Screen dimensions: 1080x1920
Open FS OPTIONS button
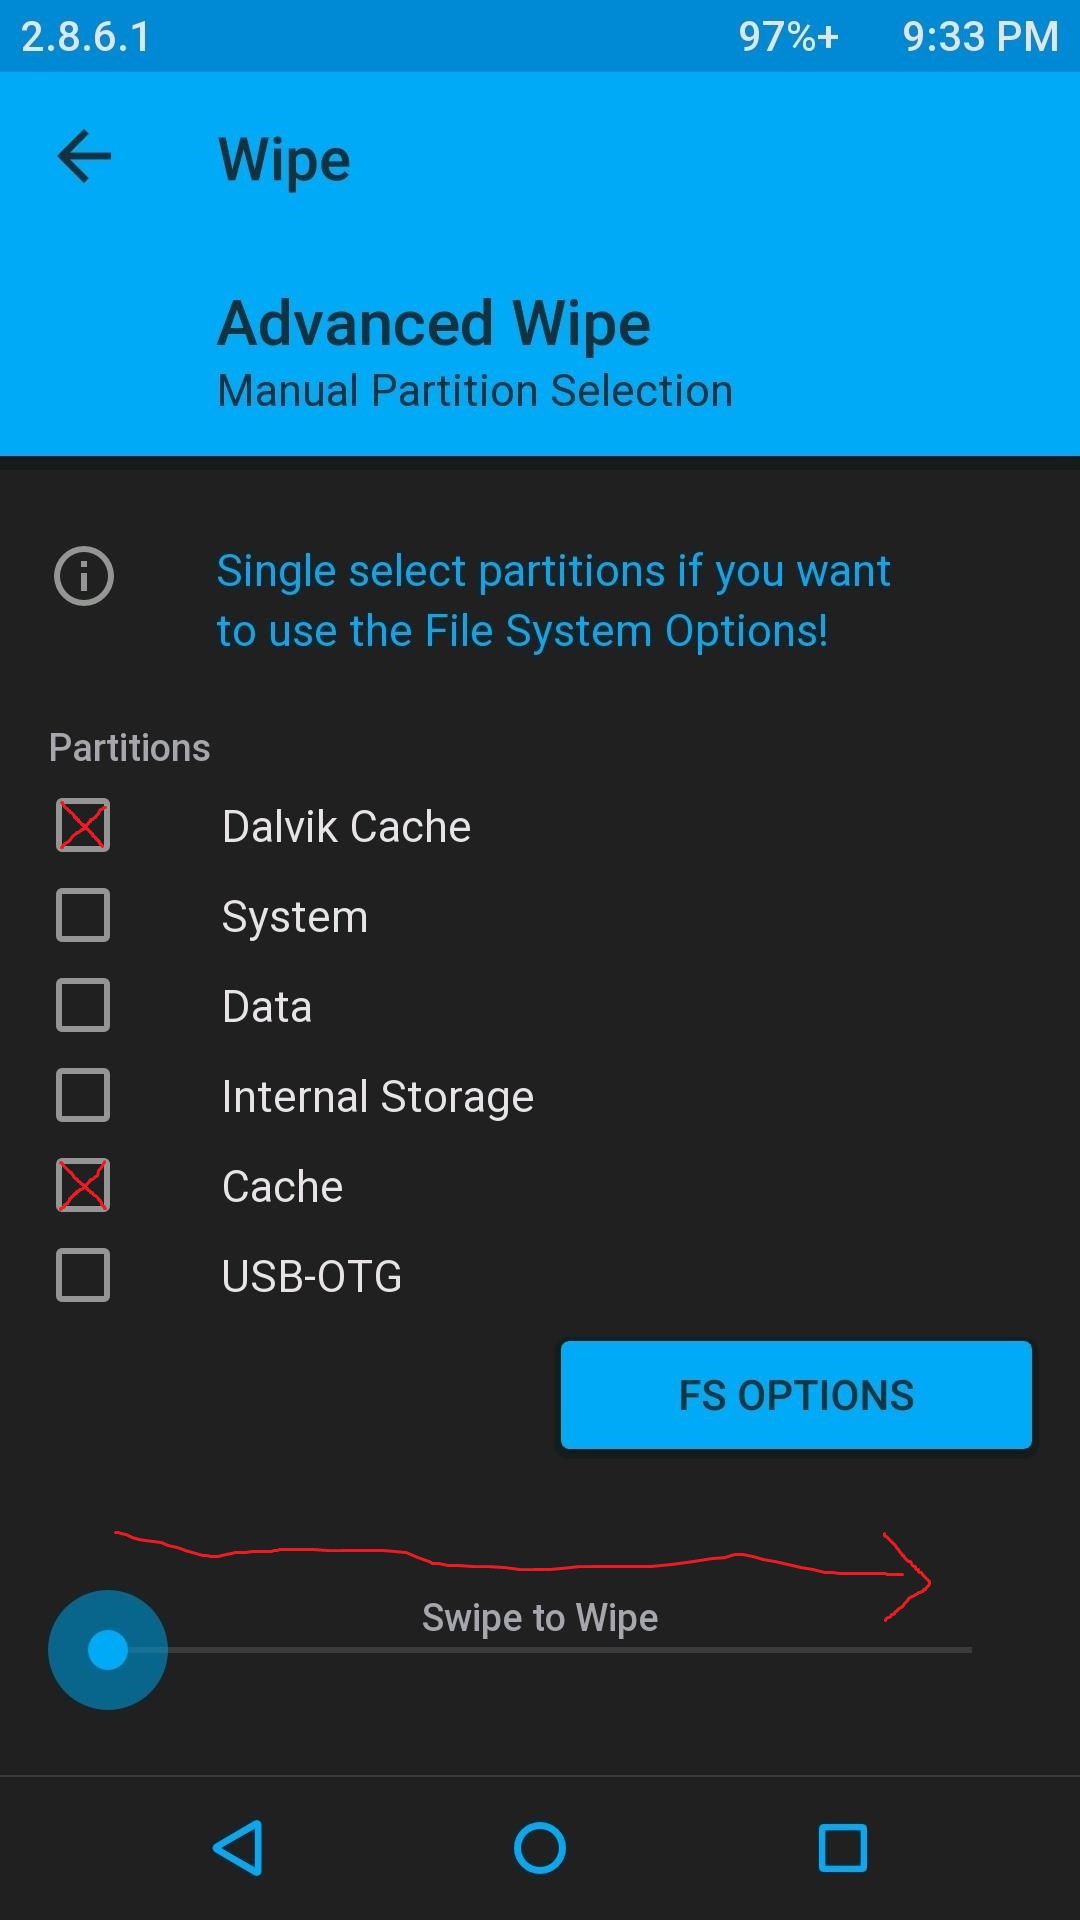[796, 1395]
